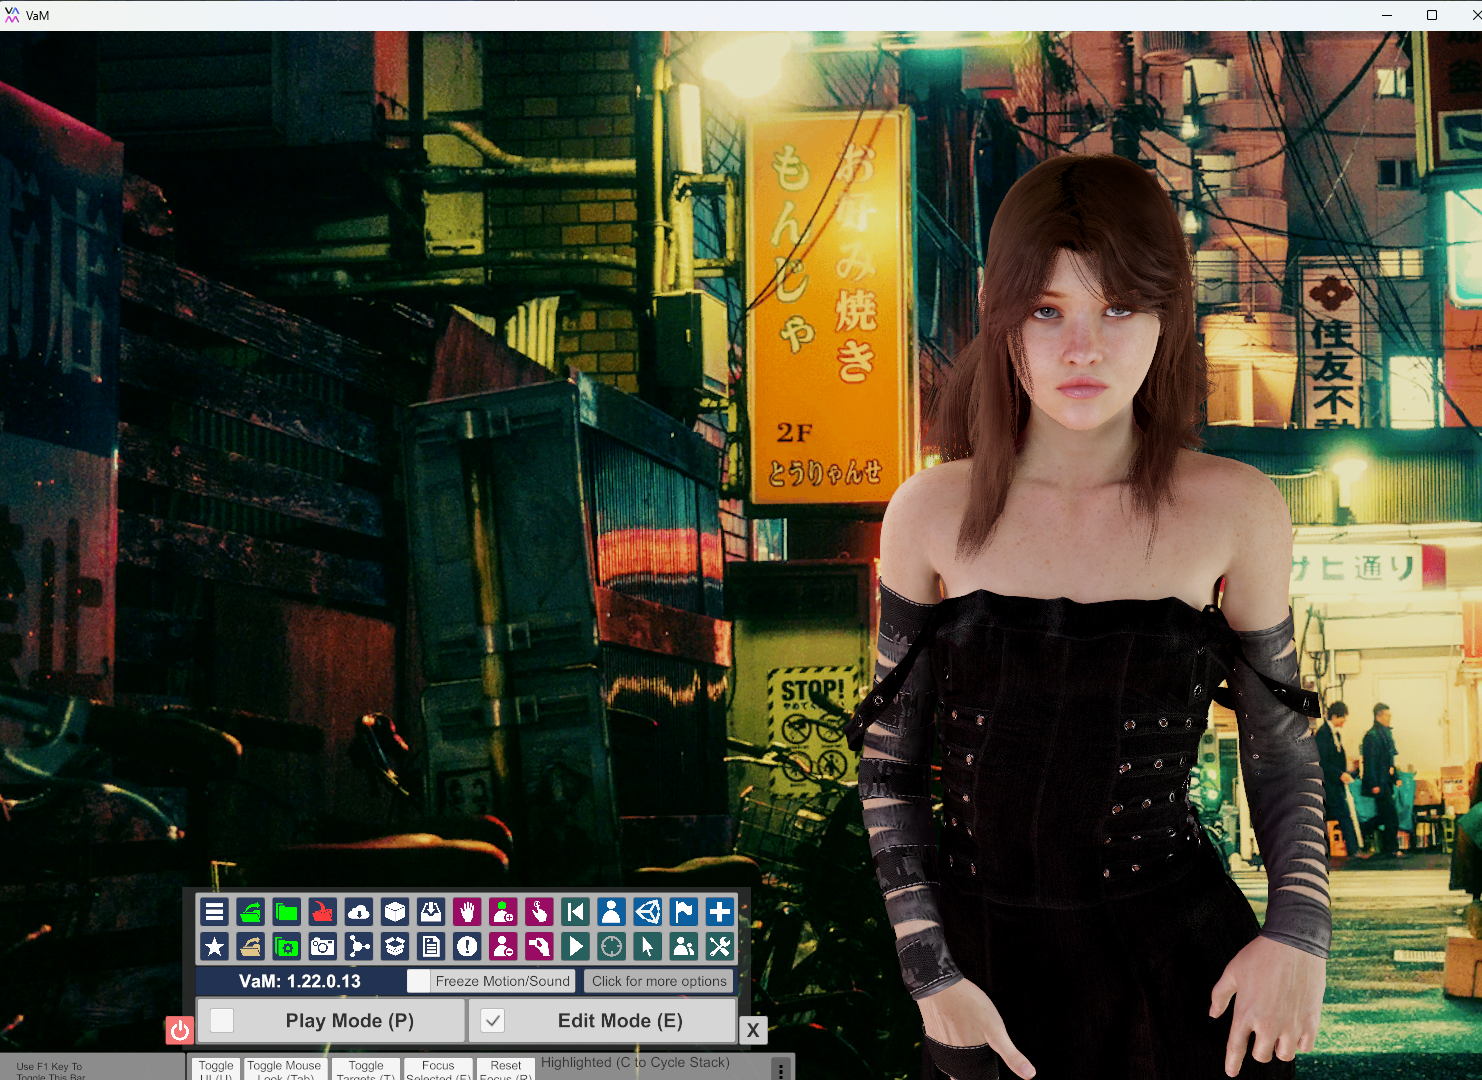The height and width of the screenshot is (1080, 1482).
Task: Click the star favorites icon
Action: pyautogui.click(x=214, y=946)
